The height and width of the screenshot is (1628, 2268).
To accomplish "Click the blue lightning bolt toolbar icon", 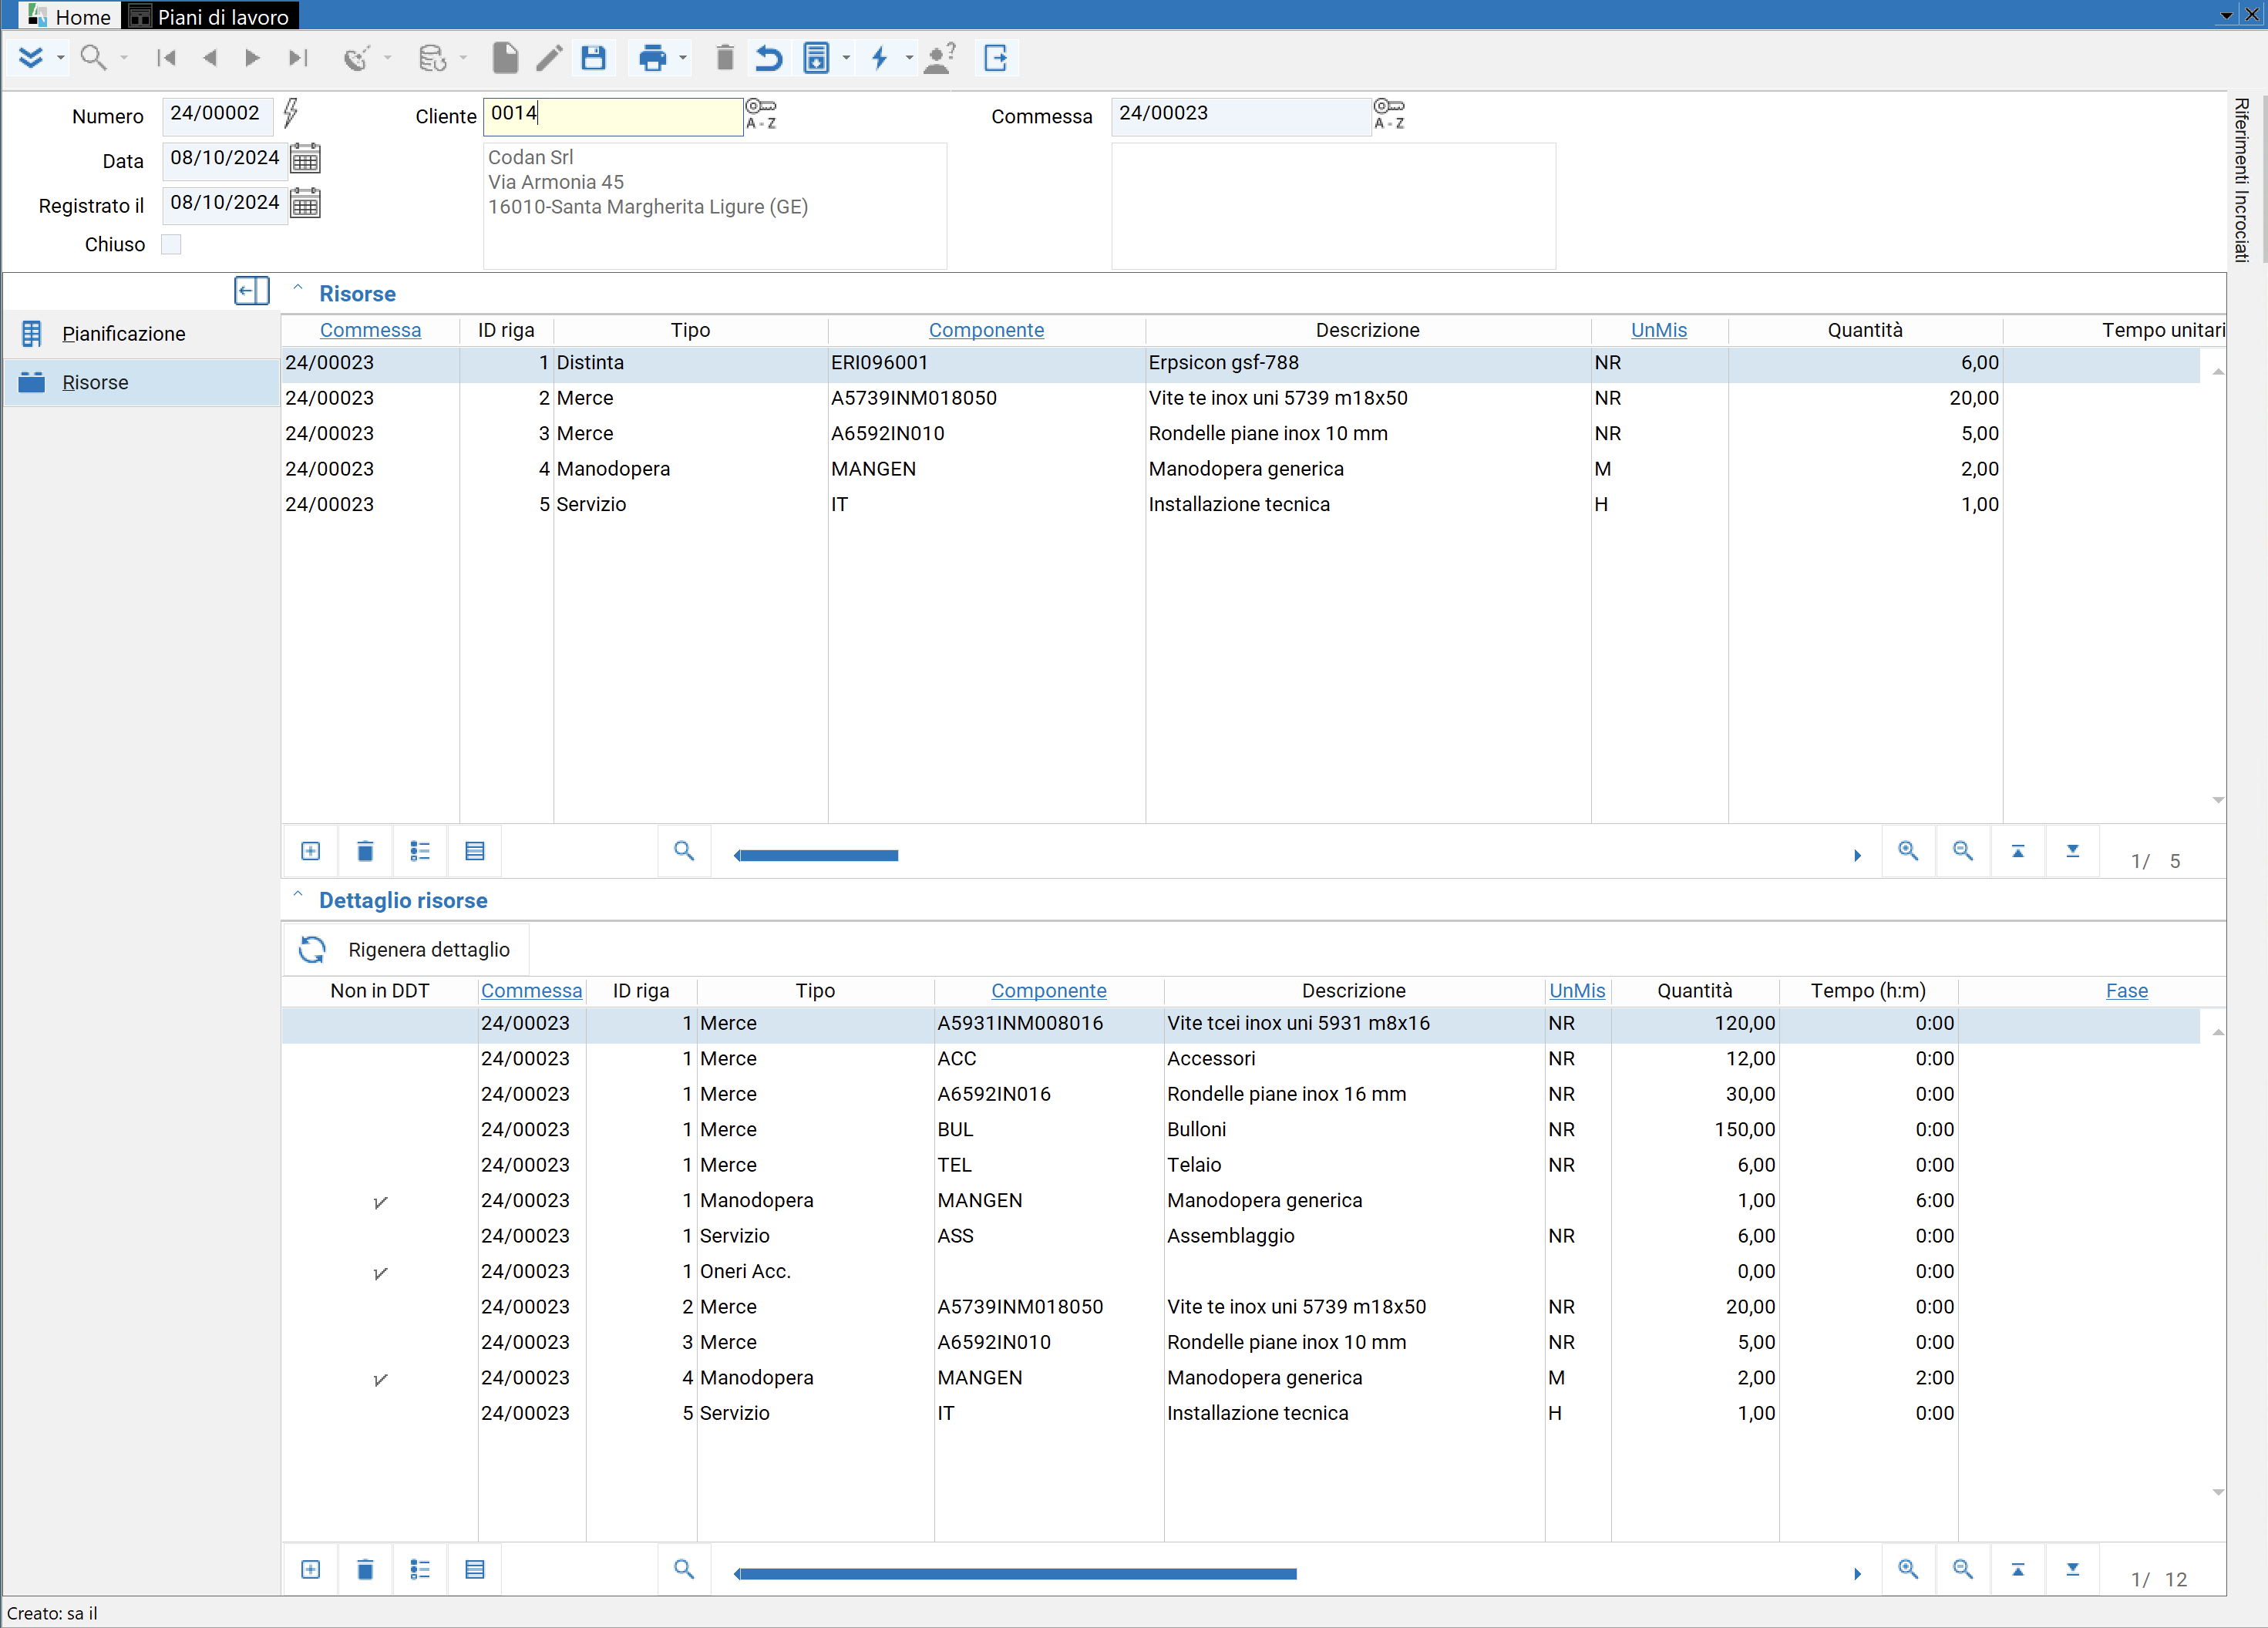I will [x=880, y=58].
